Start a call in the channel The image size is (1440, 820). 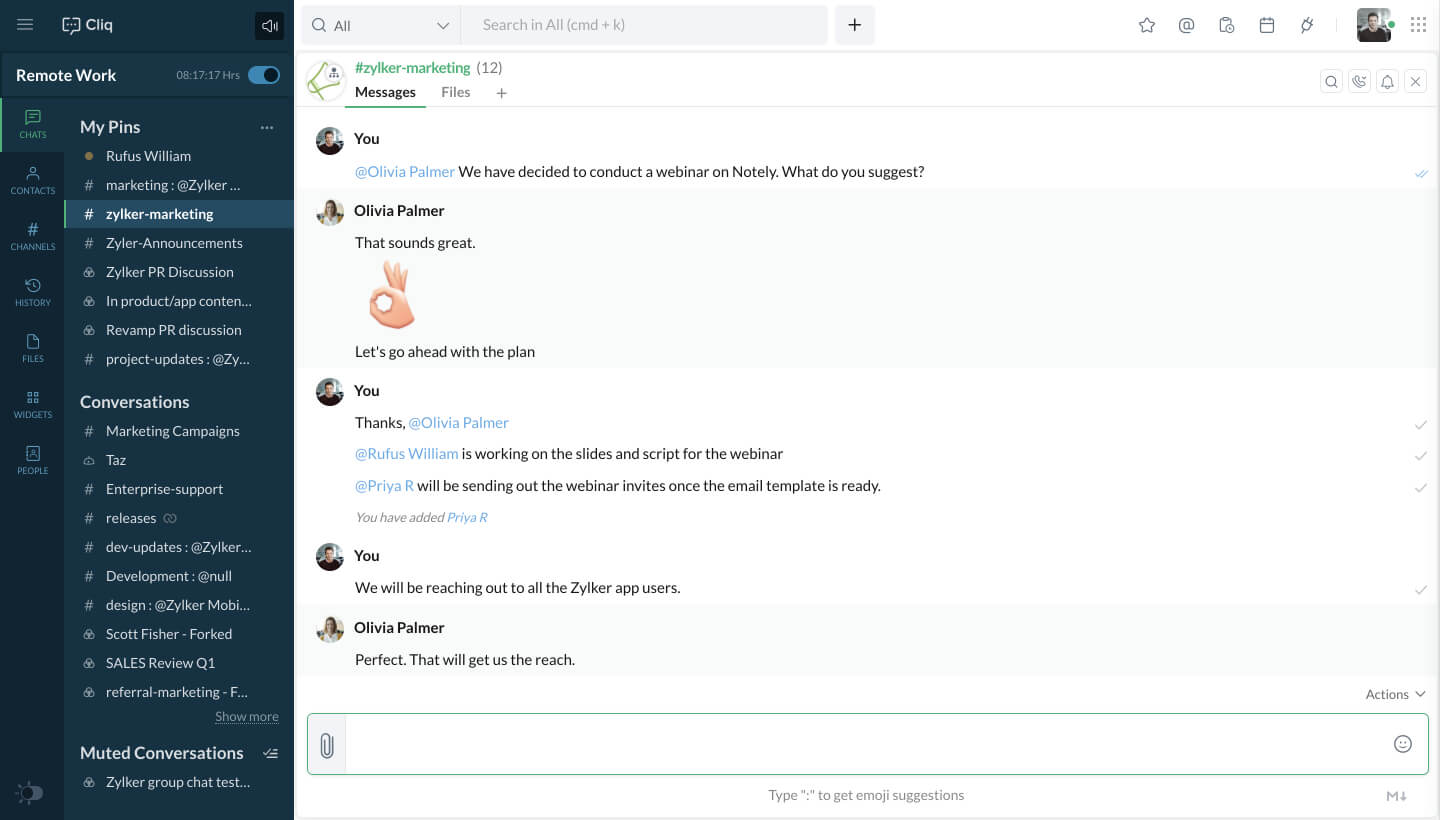[1359, 82]
